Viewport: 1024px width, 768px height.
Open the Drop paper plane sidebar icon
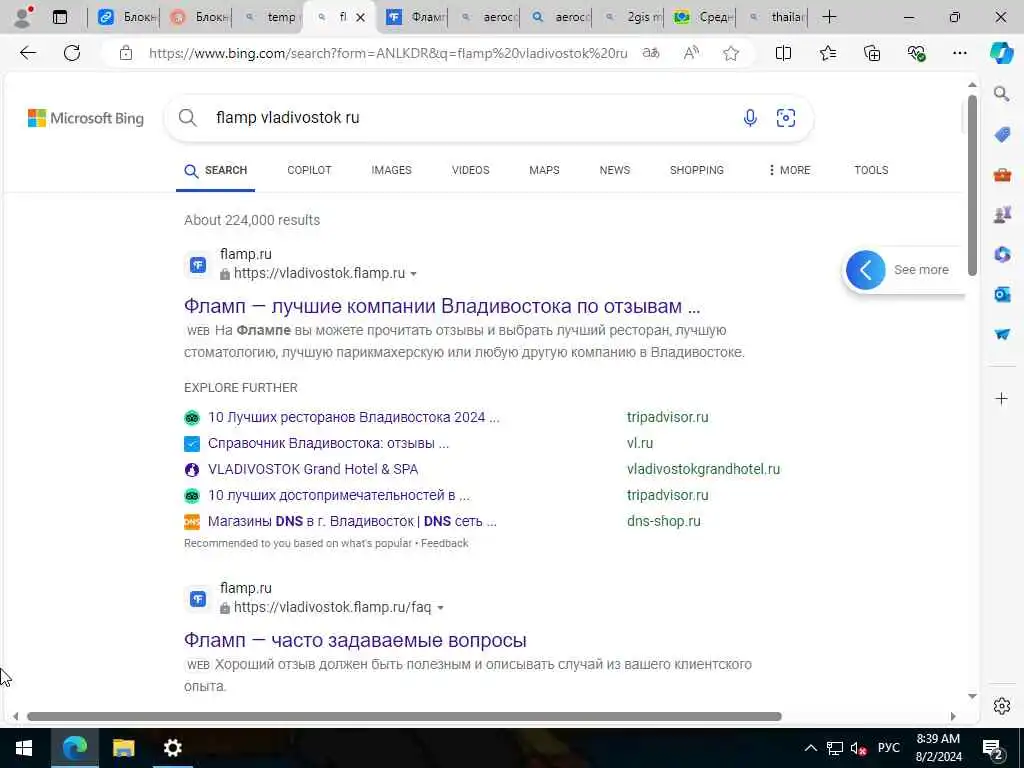(x=1002, y=334)
